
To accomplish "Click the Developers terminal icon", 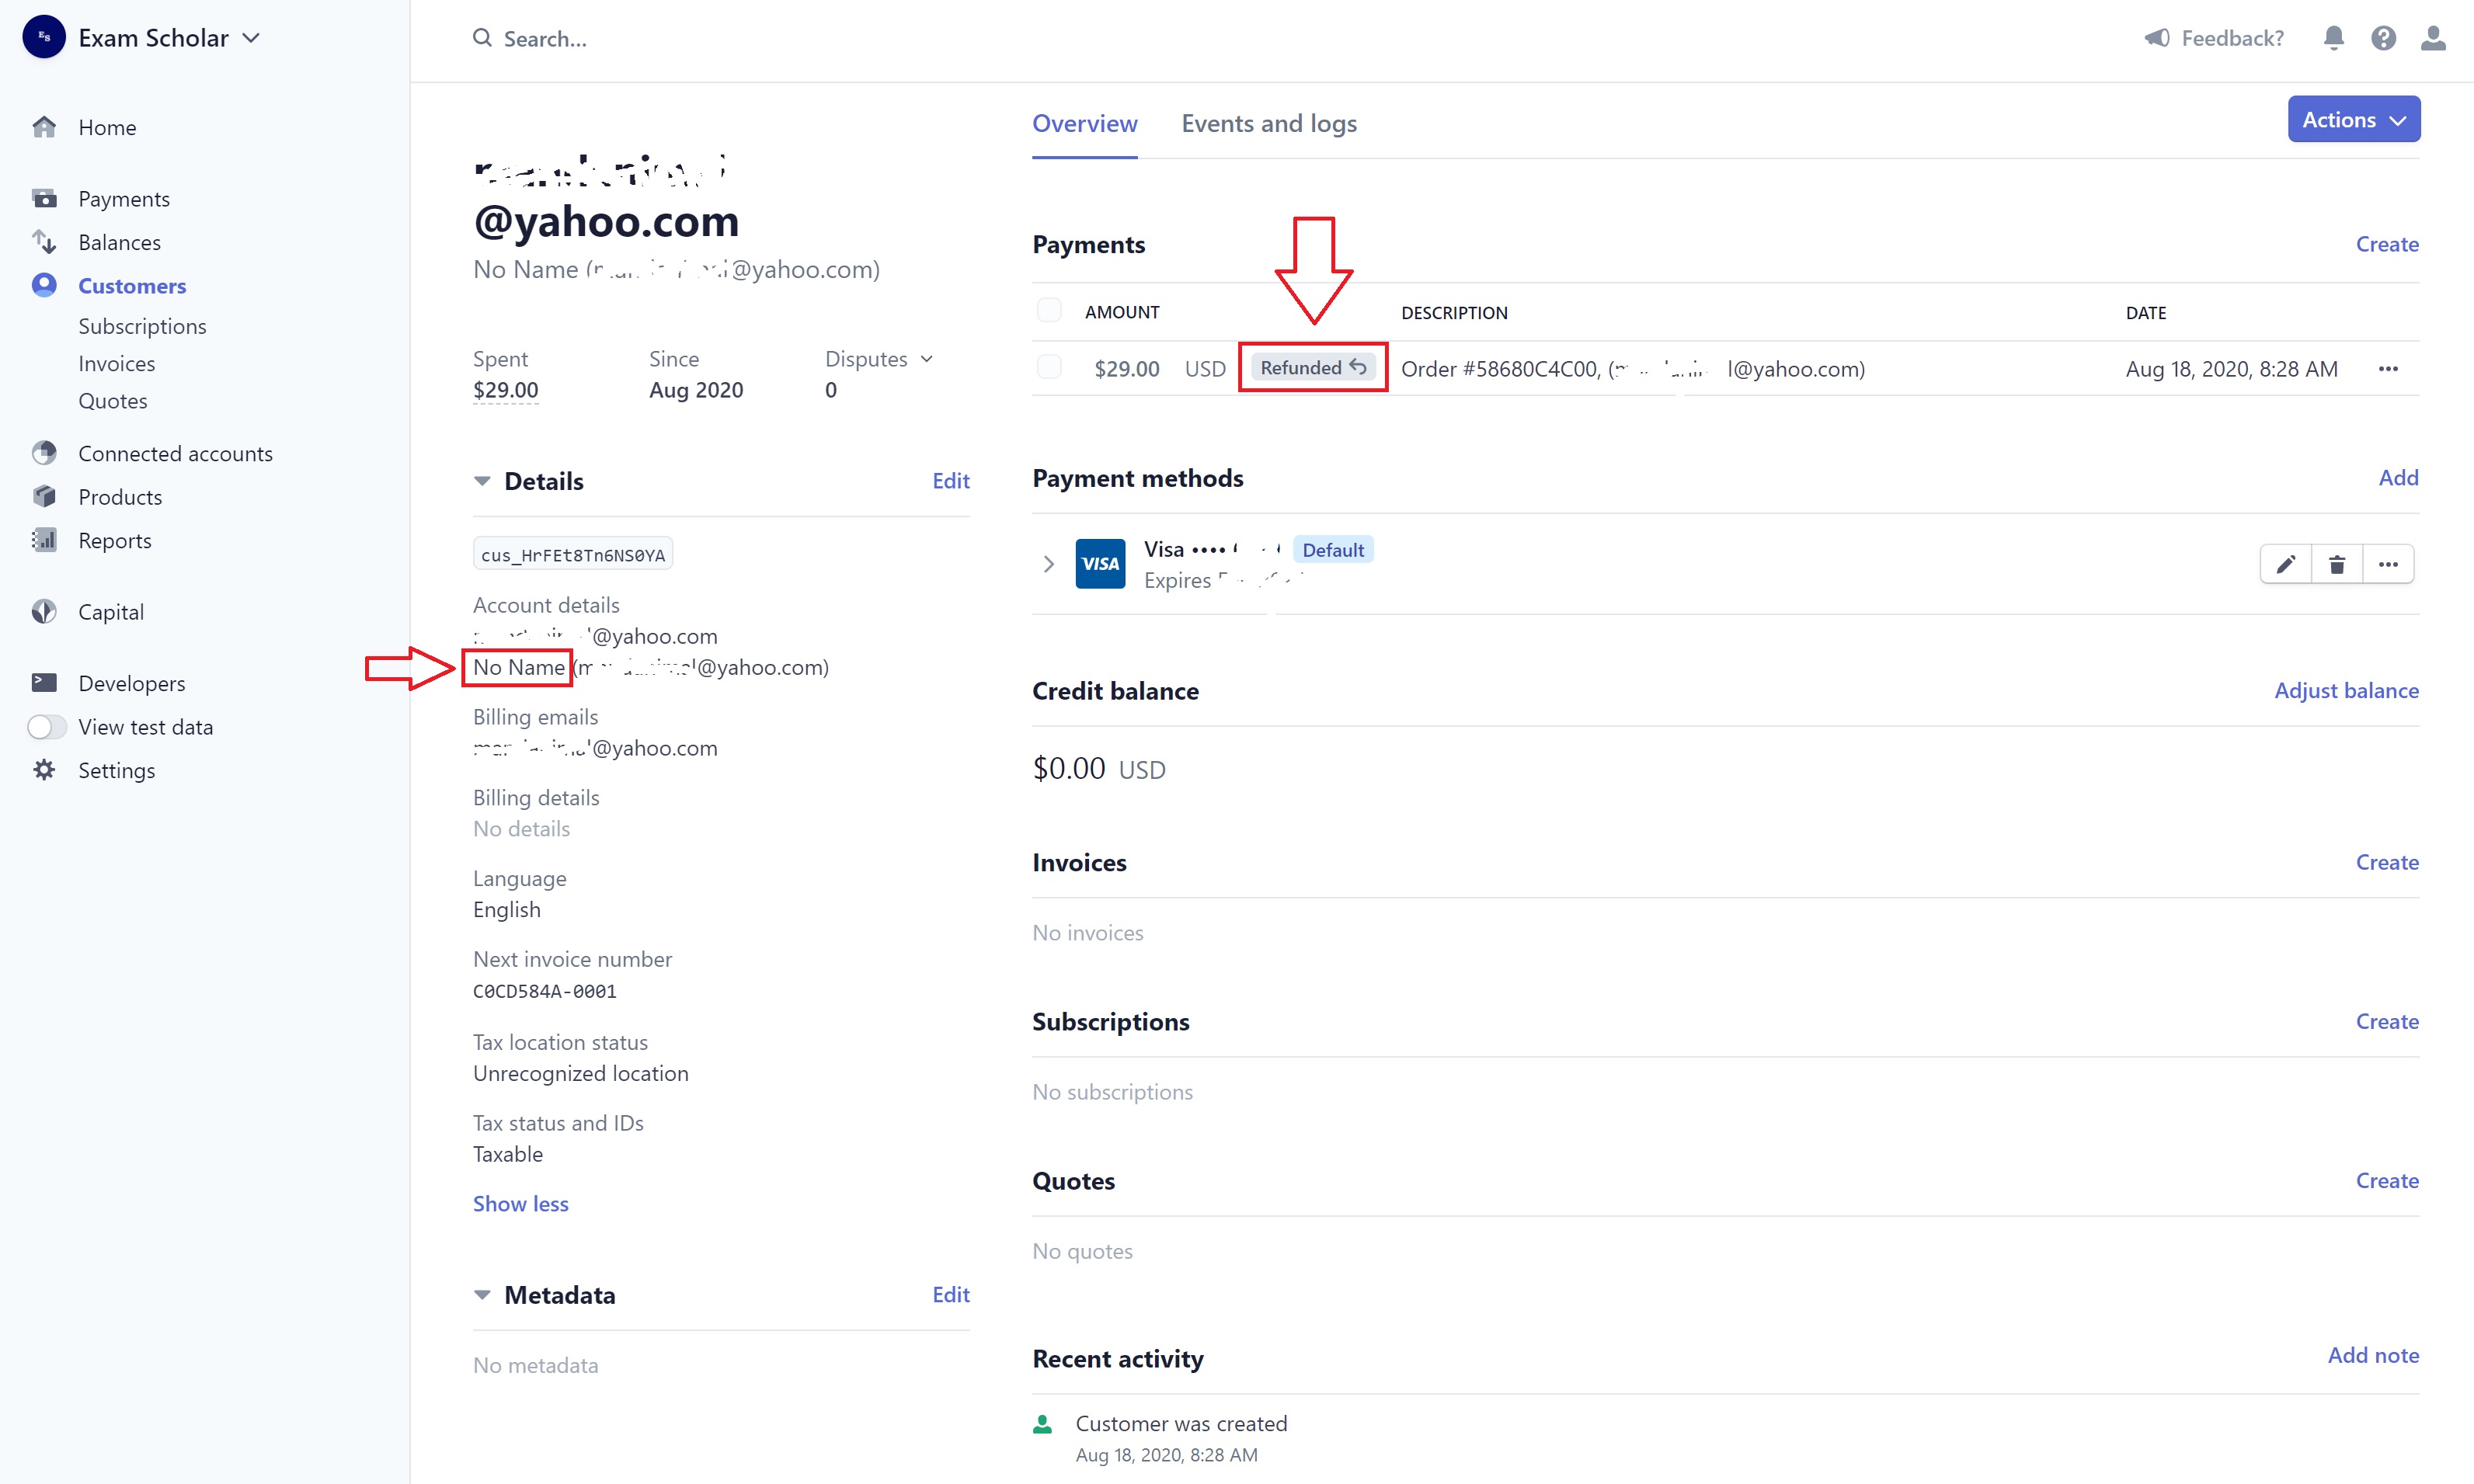I will [x=44, y=683].
